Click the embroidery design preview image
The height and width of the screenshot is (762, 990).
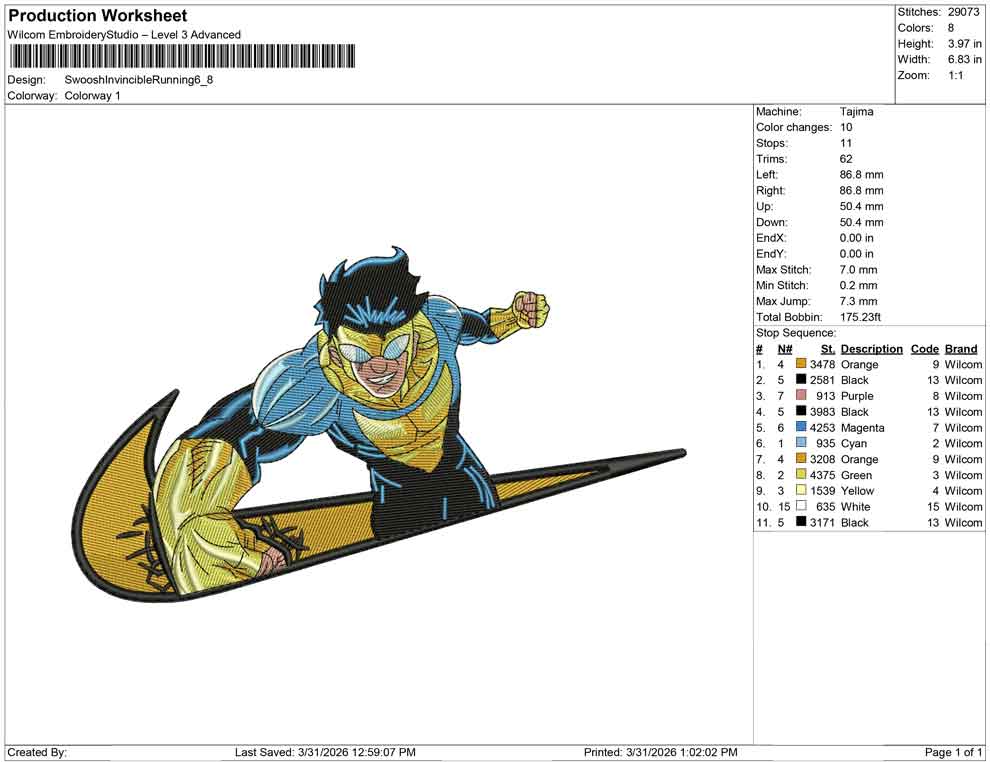[x=379, y=423]
